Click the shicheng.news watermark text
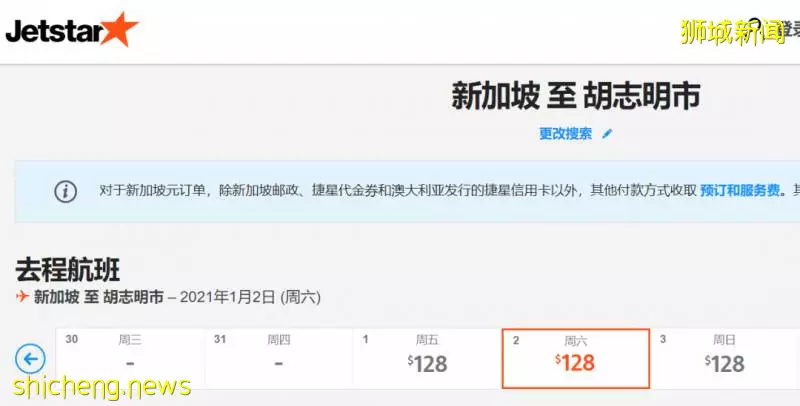The height and width of the screenshot is (406, 800). 102,387
